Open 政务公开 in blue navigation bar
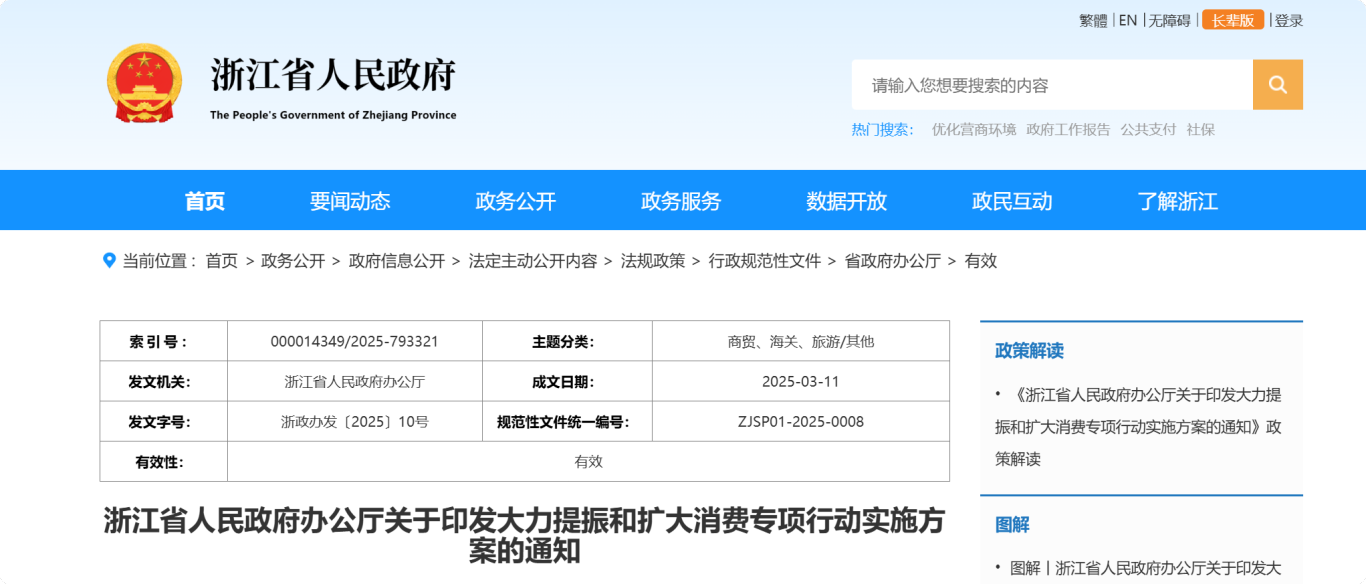Screen dimensions: 1366x584 516,201
